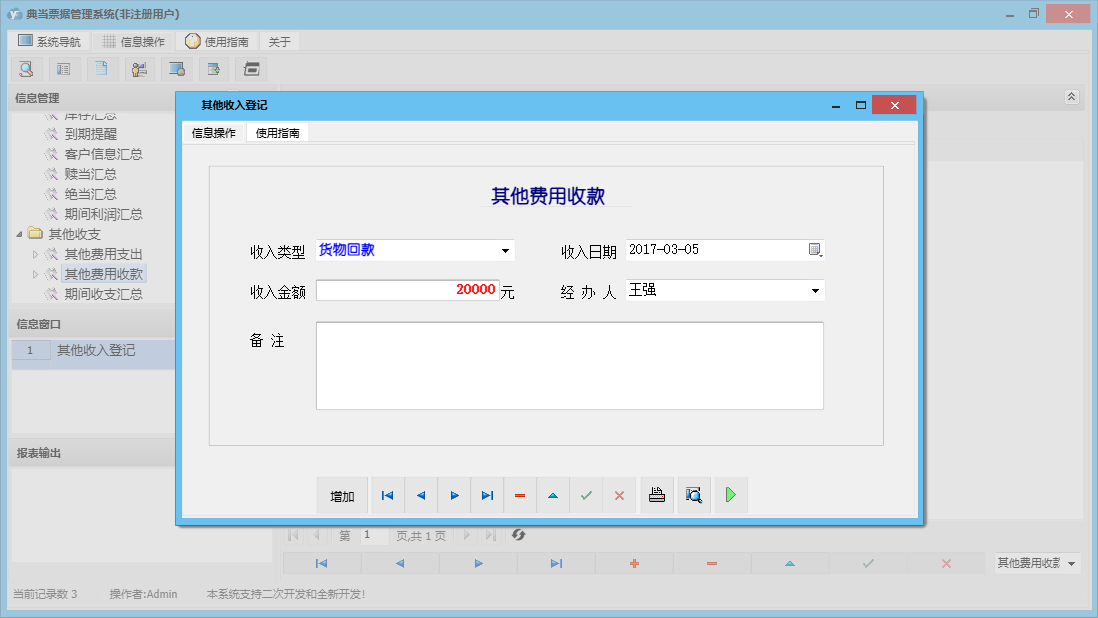
Task: Confirm changes with the green checkmark icon
Action: point(586,494)
